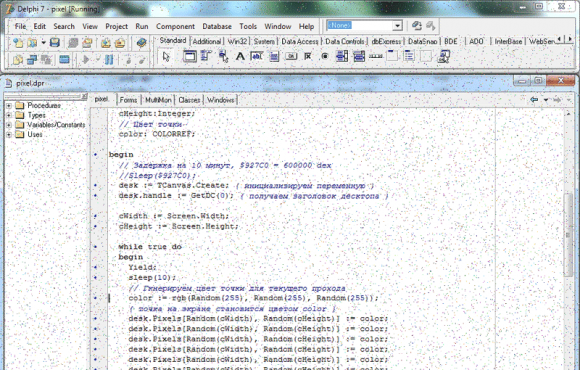This screenshot has width=580, height=370.
Task: Click the Save disk icon in toolbar
Action: [x=55, y=43]
